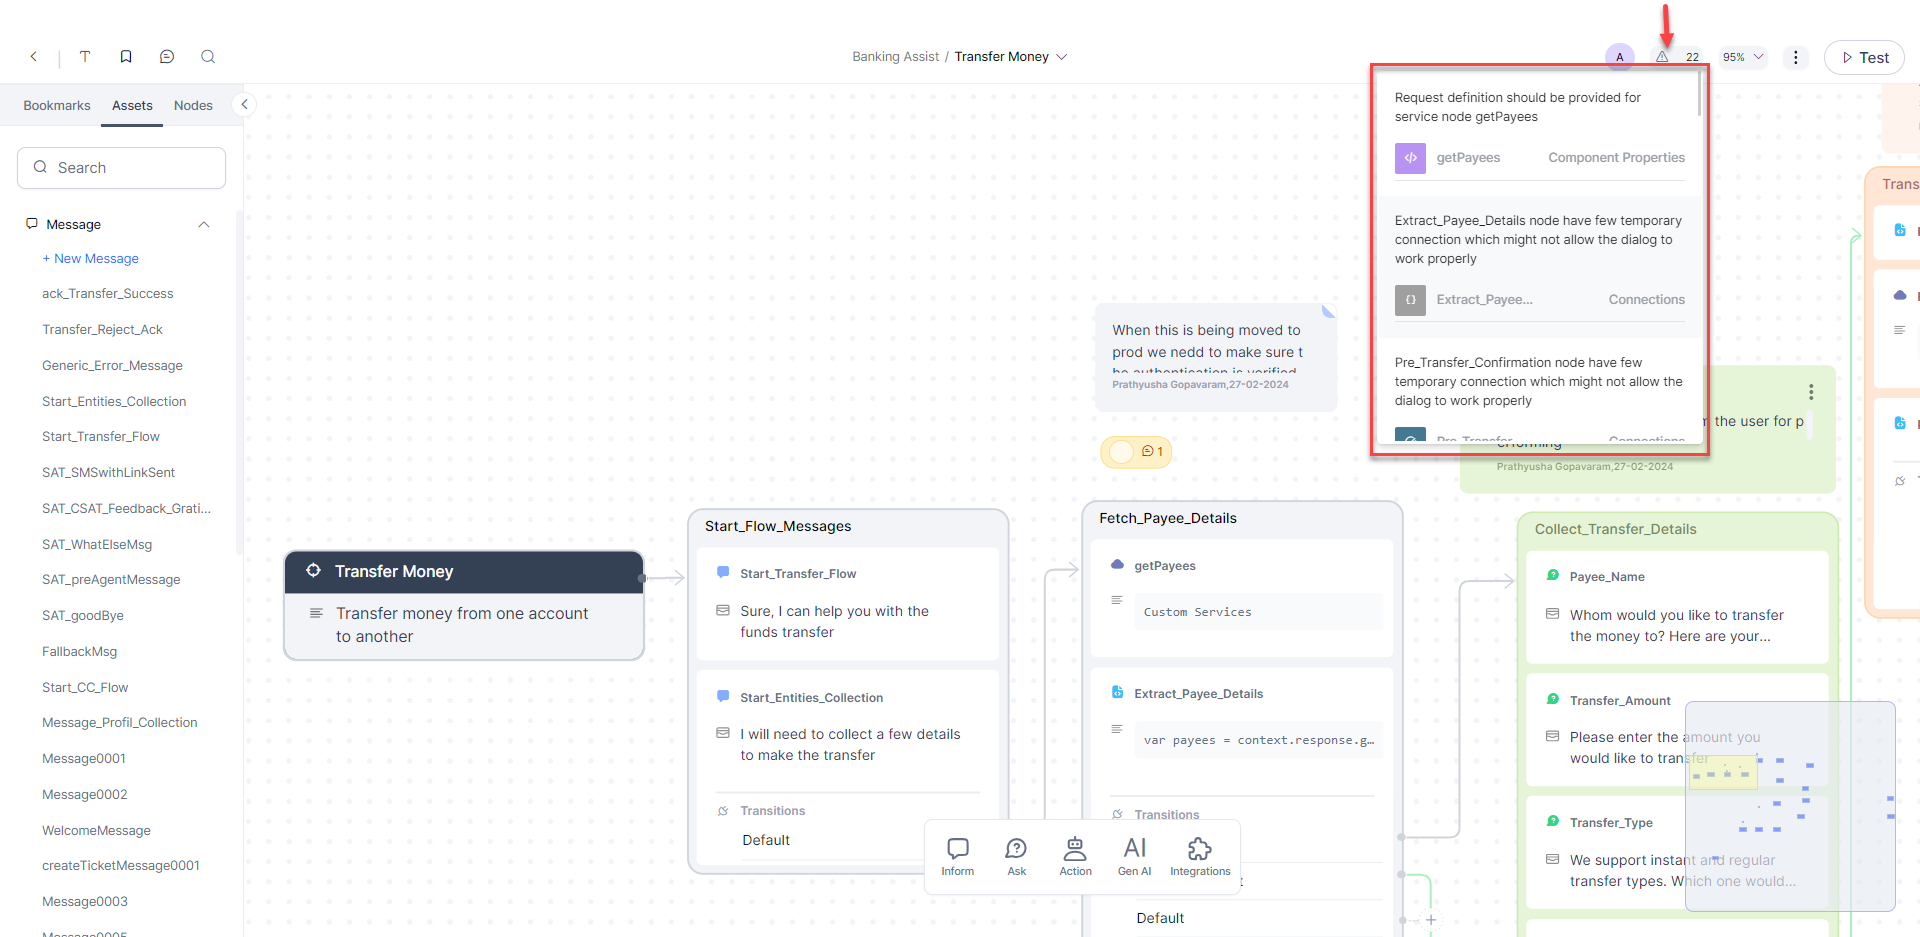Switch to the Bookmarks tab
1920x937 pixels.
57,106
